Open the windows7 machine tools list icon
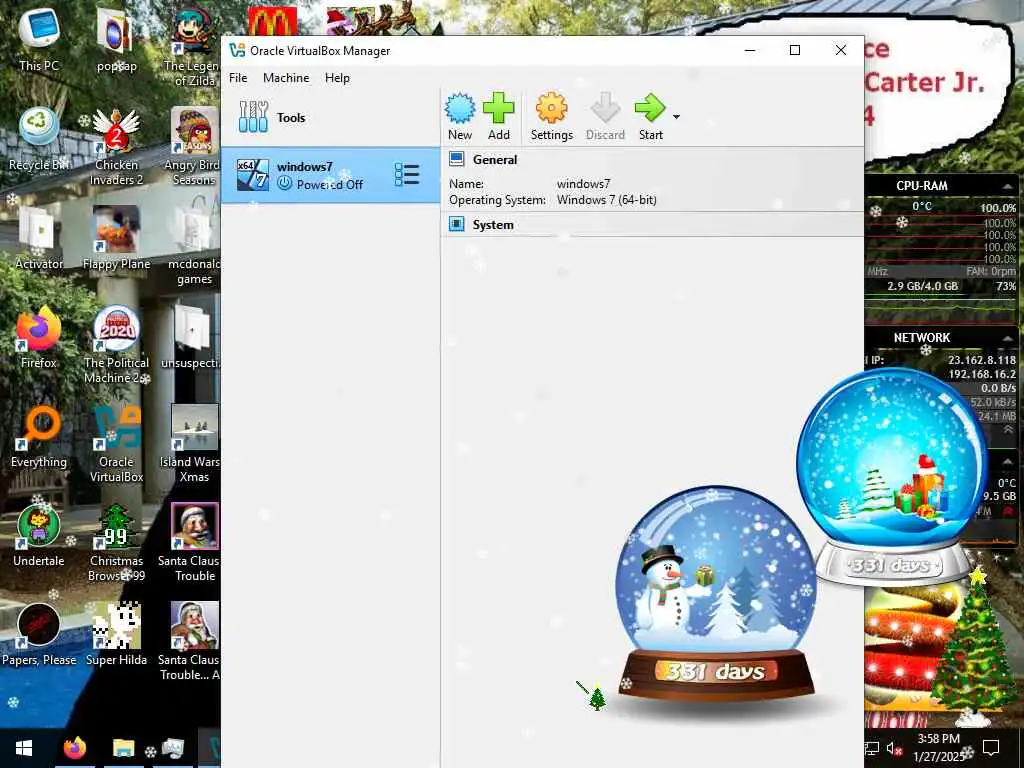The image size is (1024, 768). [x=406, y=175]
